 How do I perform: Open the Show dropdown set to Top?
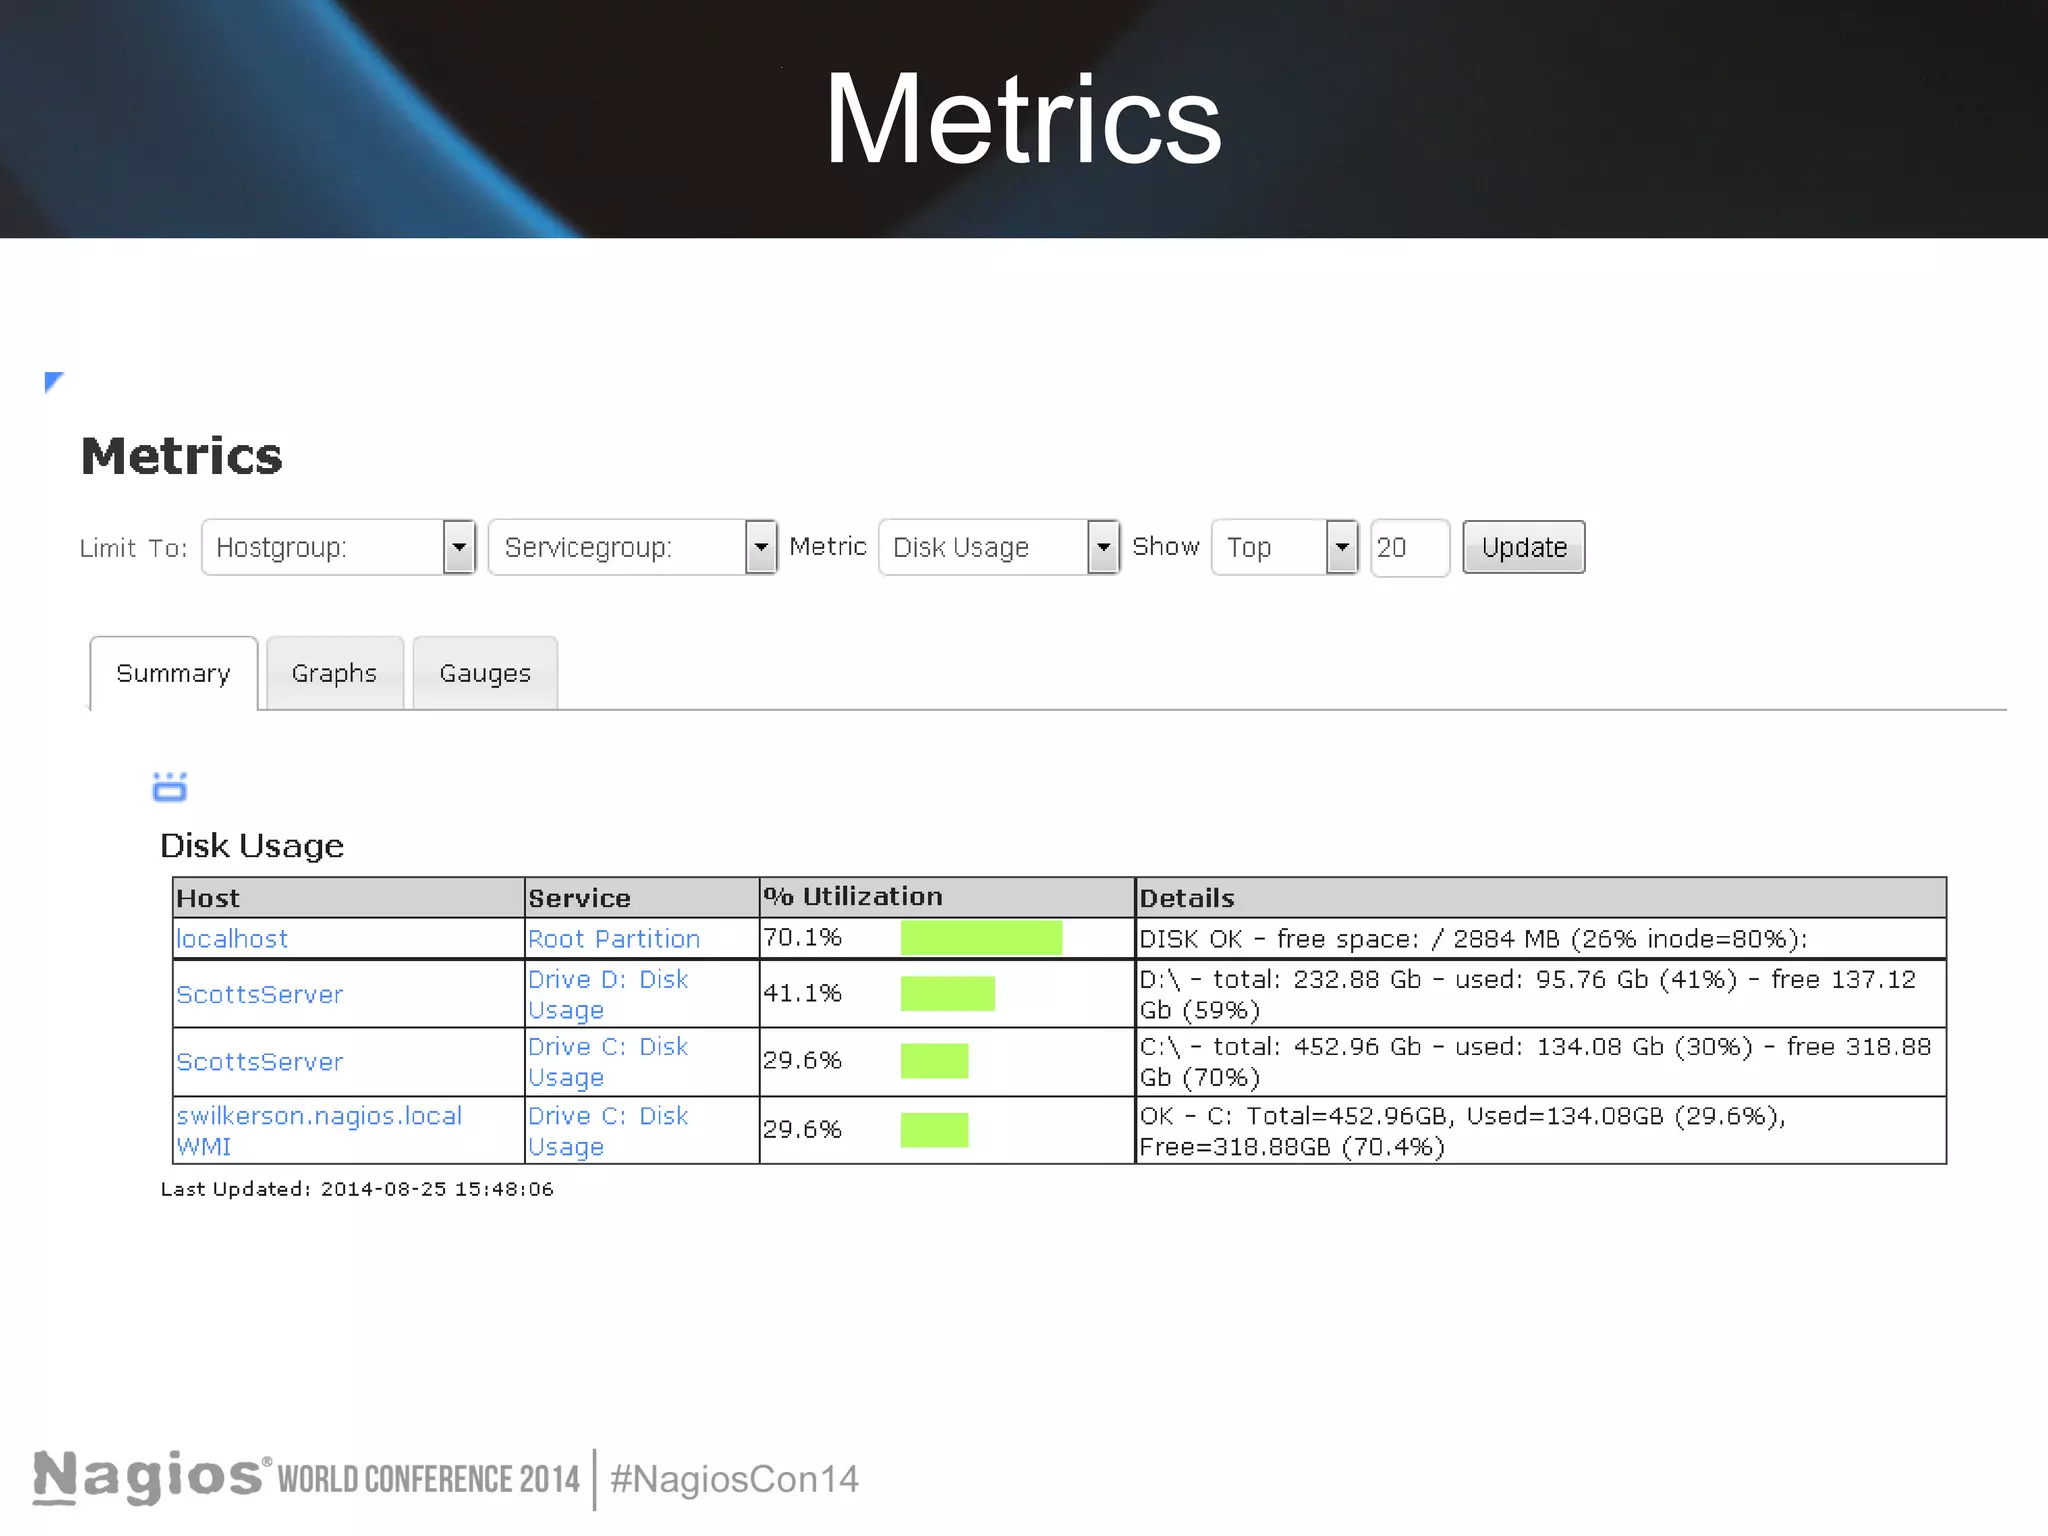point(1284,547)
